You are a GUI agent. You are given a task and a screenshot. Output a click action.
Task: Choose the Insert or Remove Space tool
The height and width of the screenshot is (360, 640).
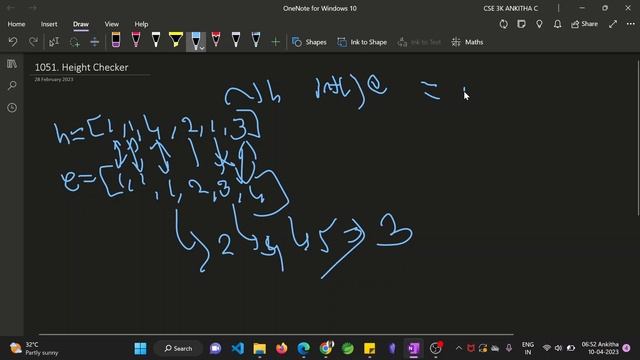coord(94,42)
